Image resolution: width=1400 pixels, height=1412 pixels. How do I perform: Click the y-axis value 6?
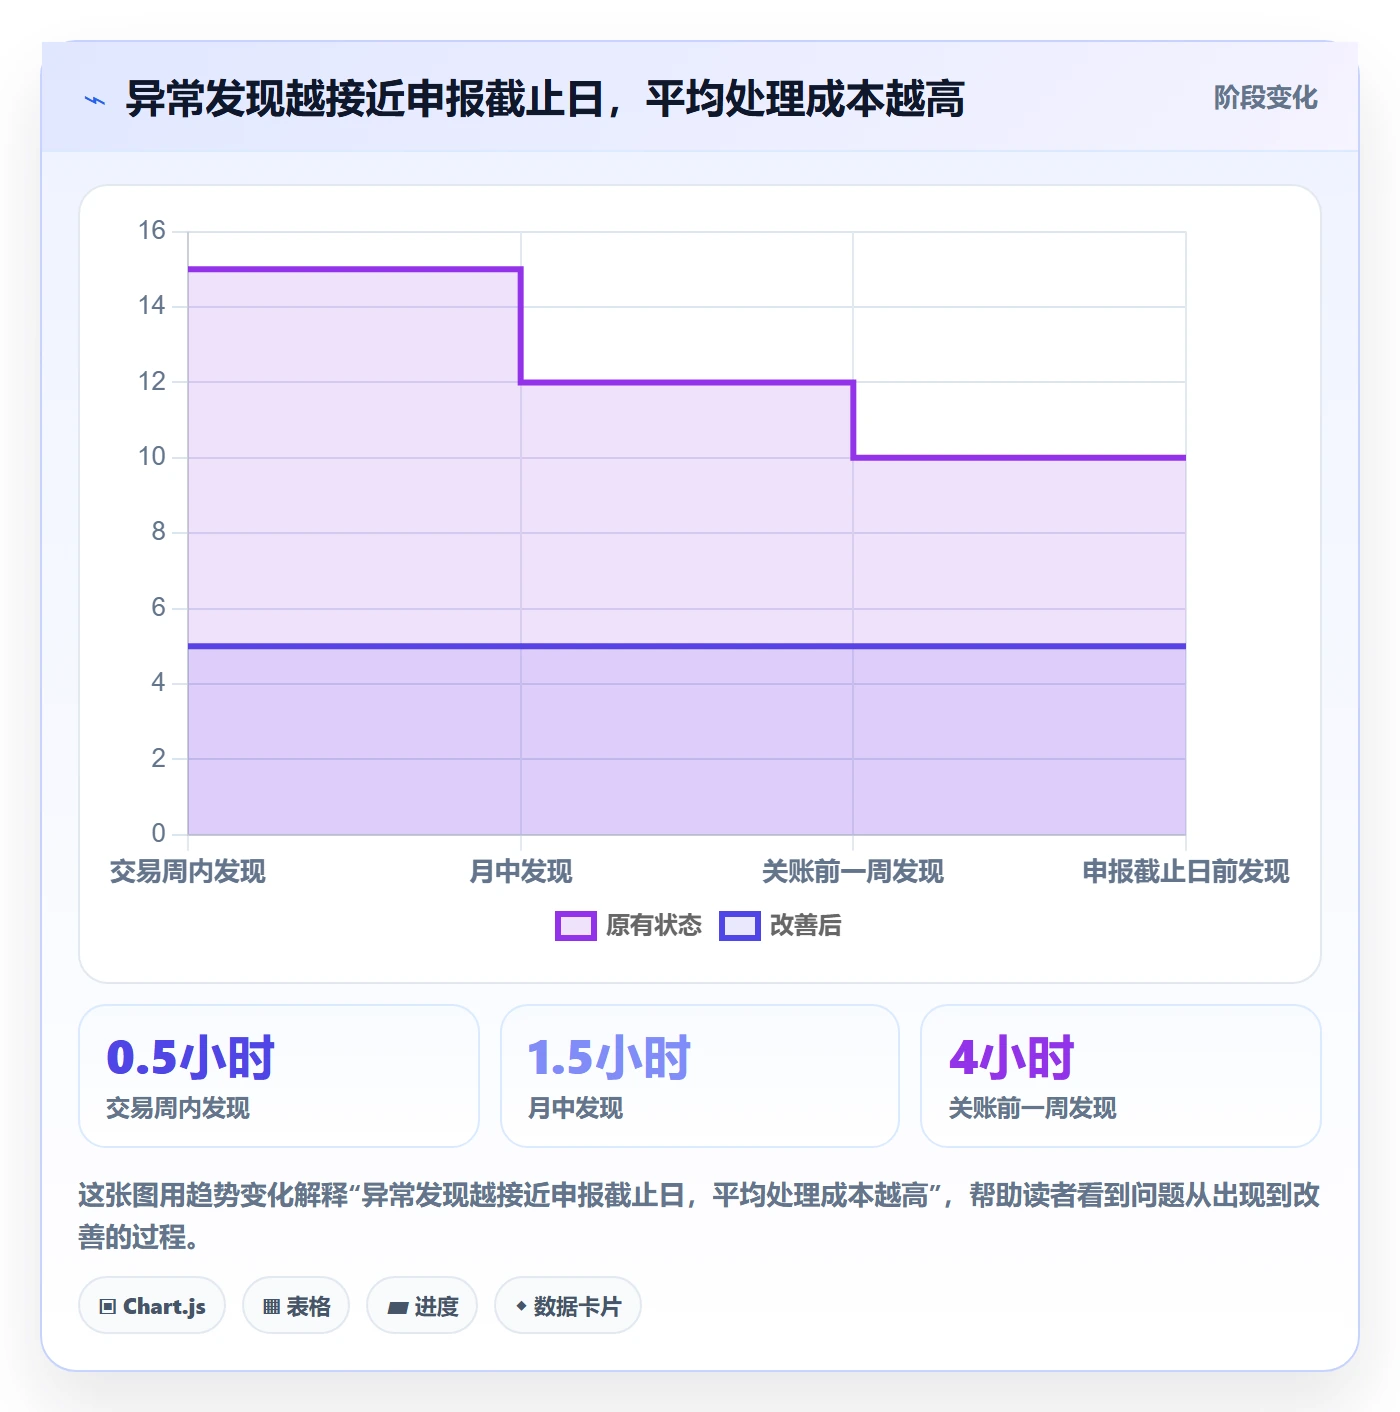pos(159,608)
